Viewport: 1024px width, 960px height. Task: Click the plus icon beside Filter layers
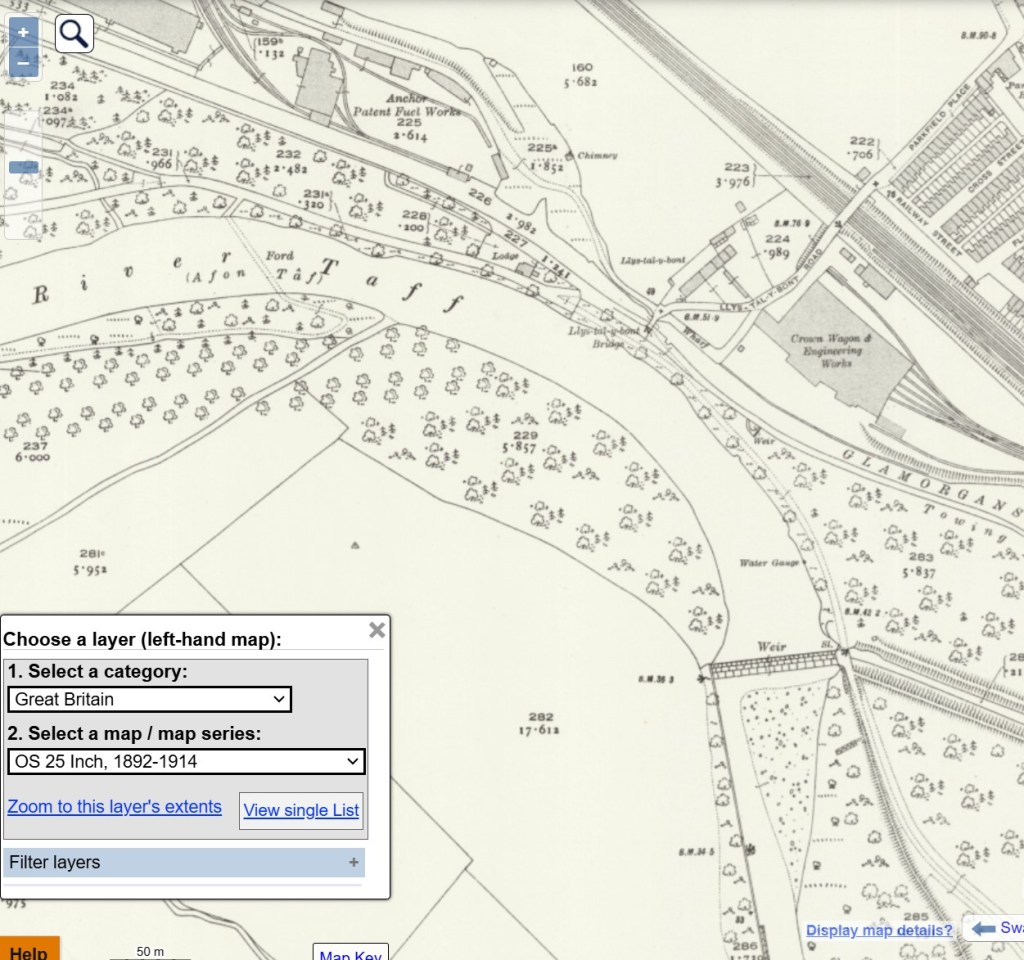coord(353,862)
